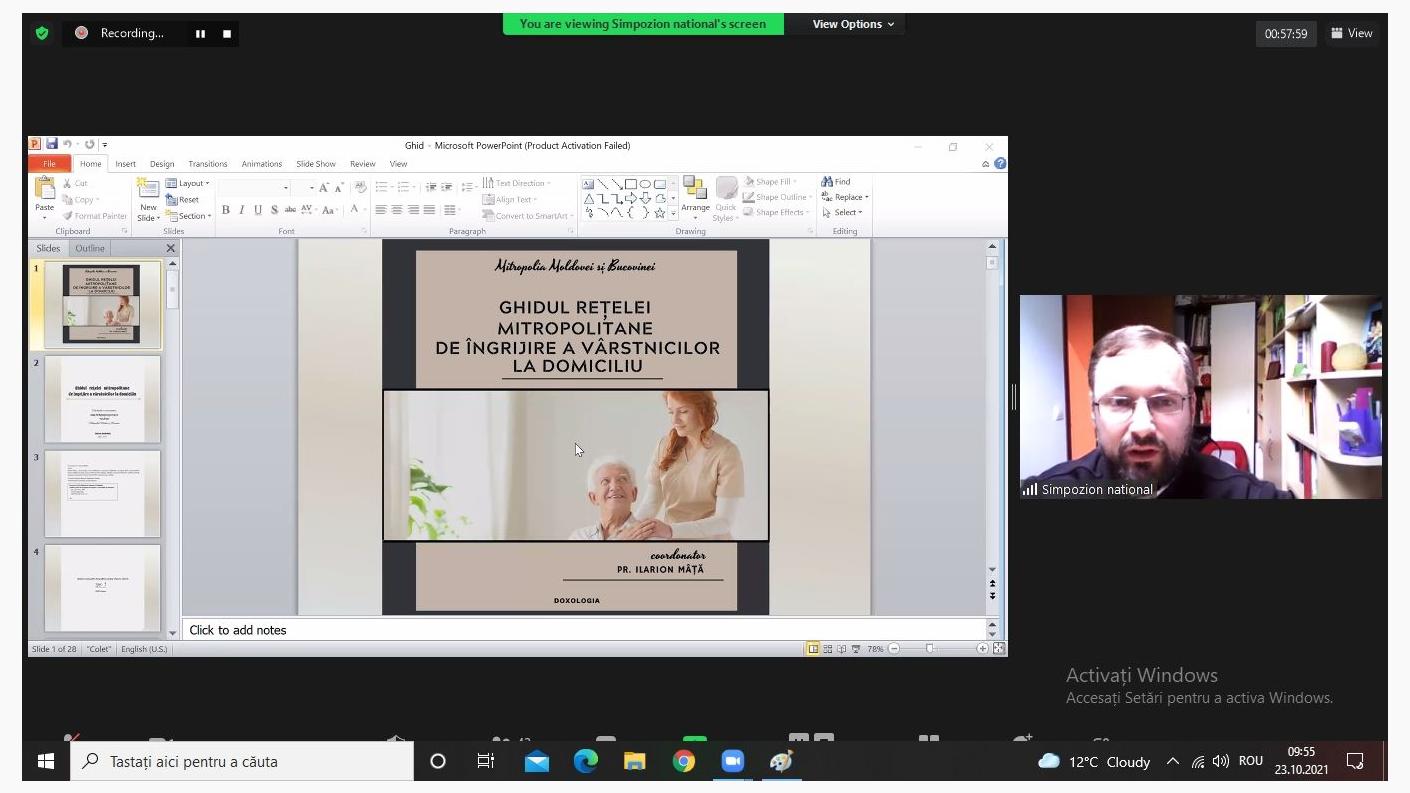Click the Paste icon in Clipboard group
The image size is (1410, 793).
tap(45, 190)
